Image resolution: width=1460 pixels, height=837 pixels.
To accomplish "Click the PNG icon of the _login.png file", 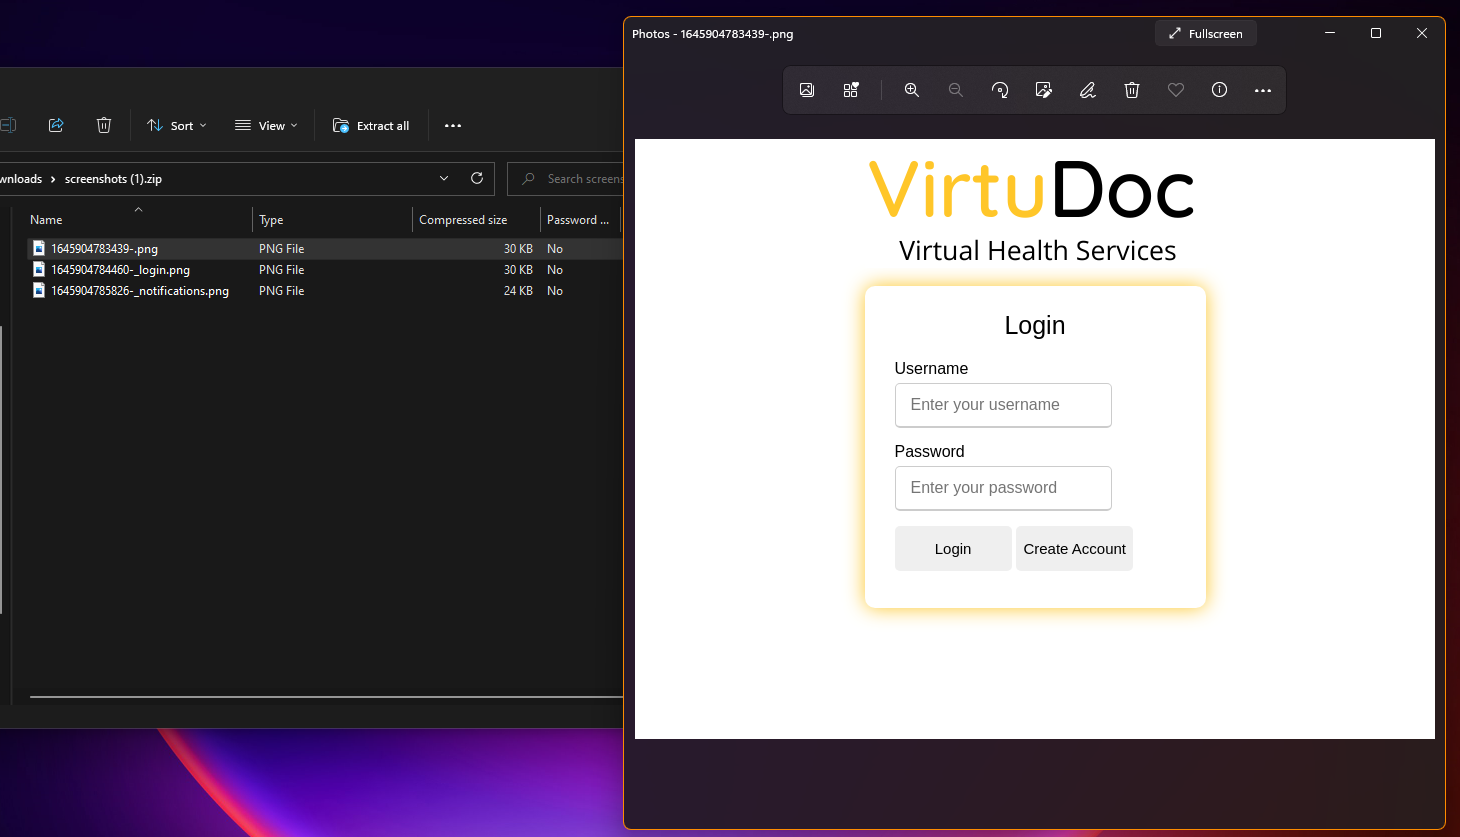I will click(x=39, y=269).
